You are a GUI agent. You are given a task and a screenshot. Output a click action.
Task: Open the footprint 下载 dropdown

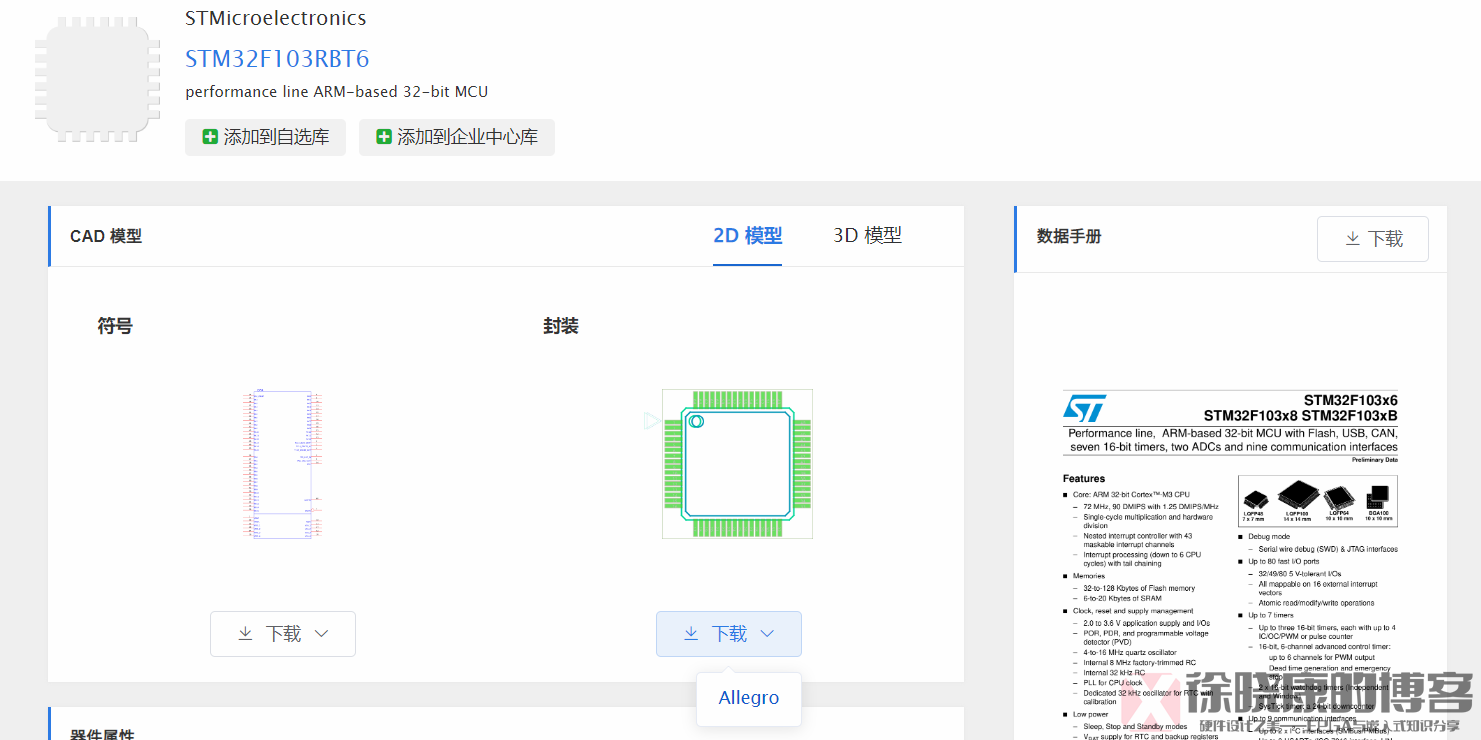click(x=729, y=634)
